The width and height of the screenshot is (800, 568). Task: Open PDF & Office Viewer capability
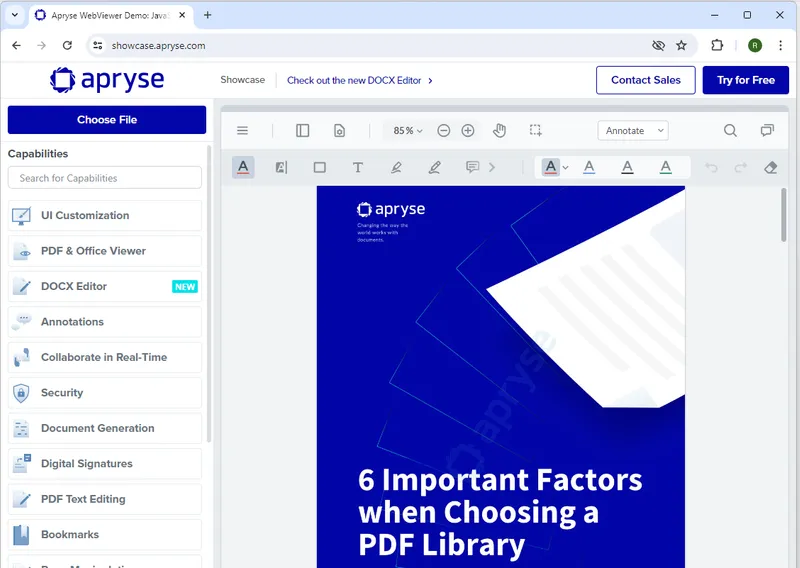pos(105,251)
